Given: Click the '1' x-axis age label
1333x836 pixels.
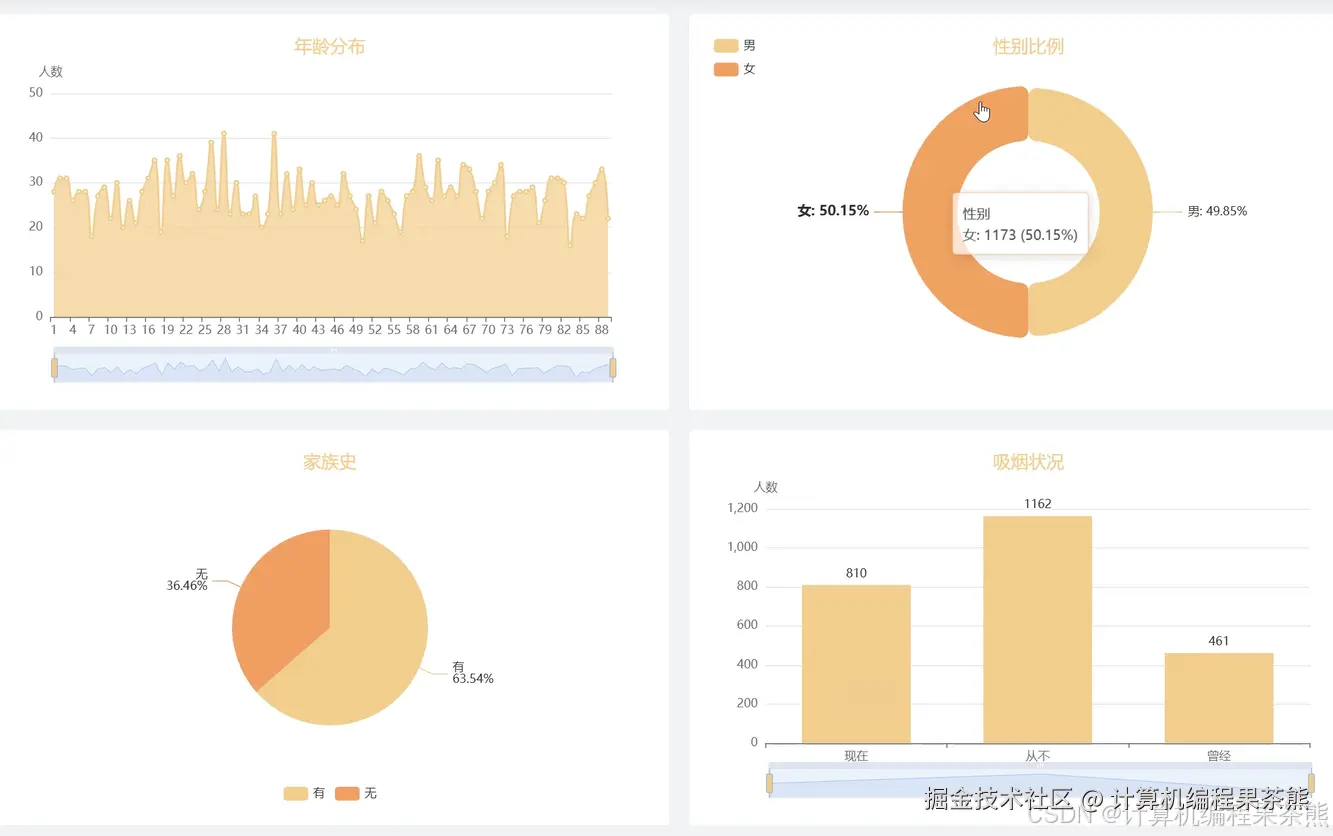Looking at the screenshot, I should tap(54, 329).
